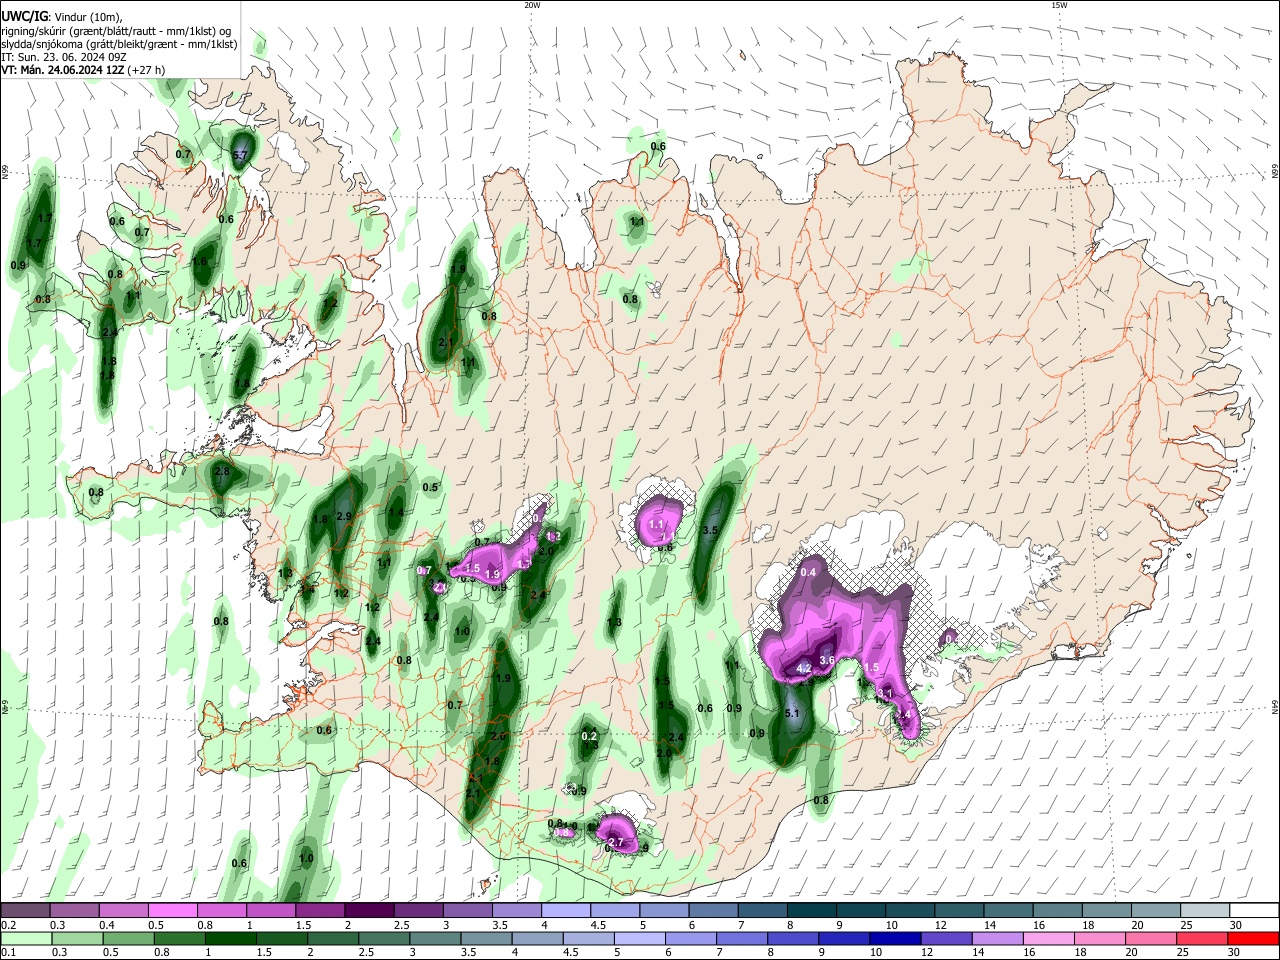1280x960 pixels.
Task: Select the snow legend swatch between 8 and 9
Action: coord(812,911)
